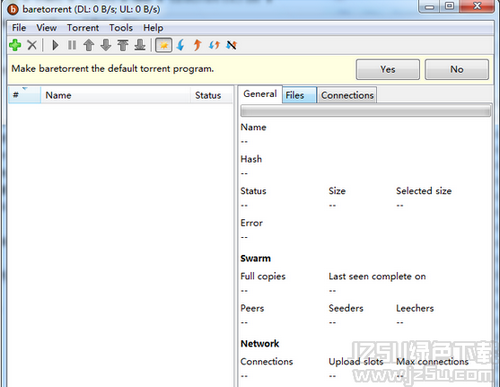Viewport: 500px width, 387px height.
Task: Click the 'Size' label in General tab
Action: [337, 191]
